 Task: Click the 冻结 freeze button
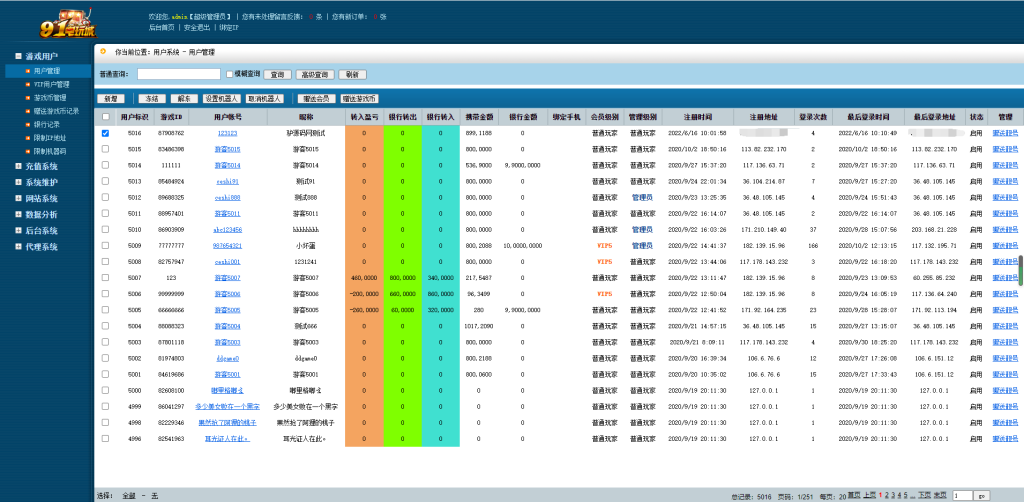coord(150,99)
